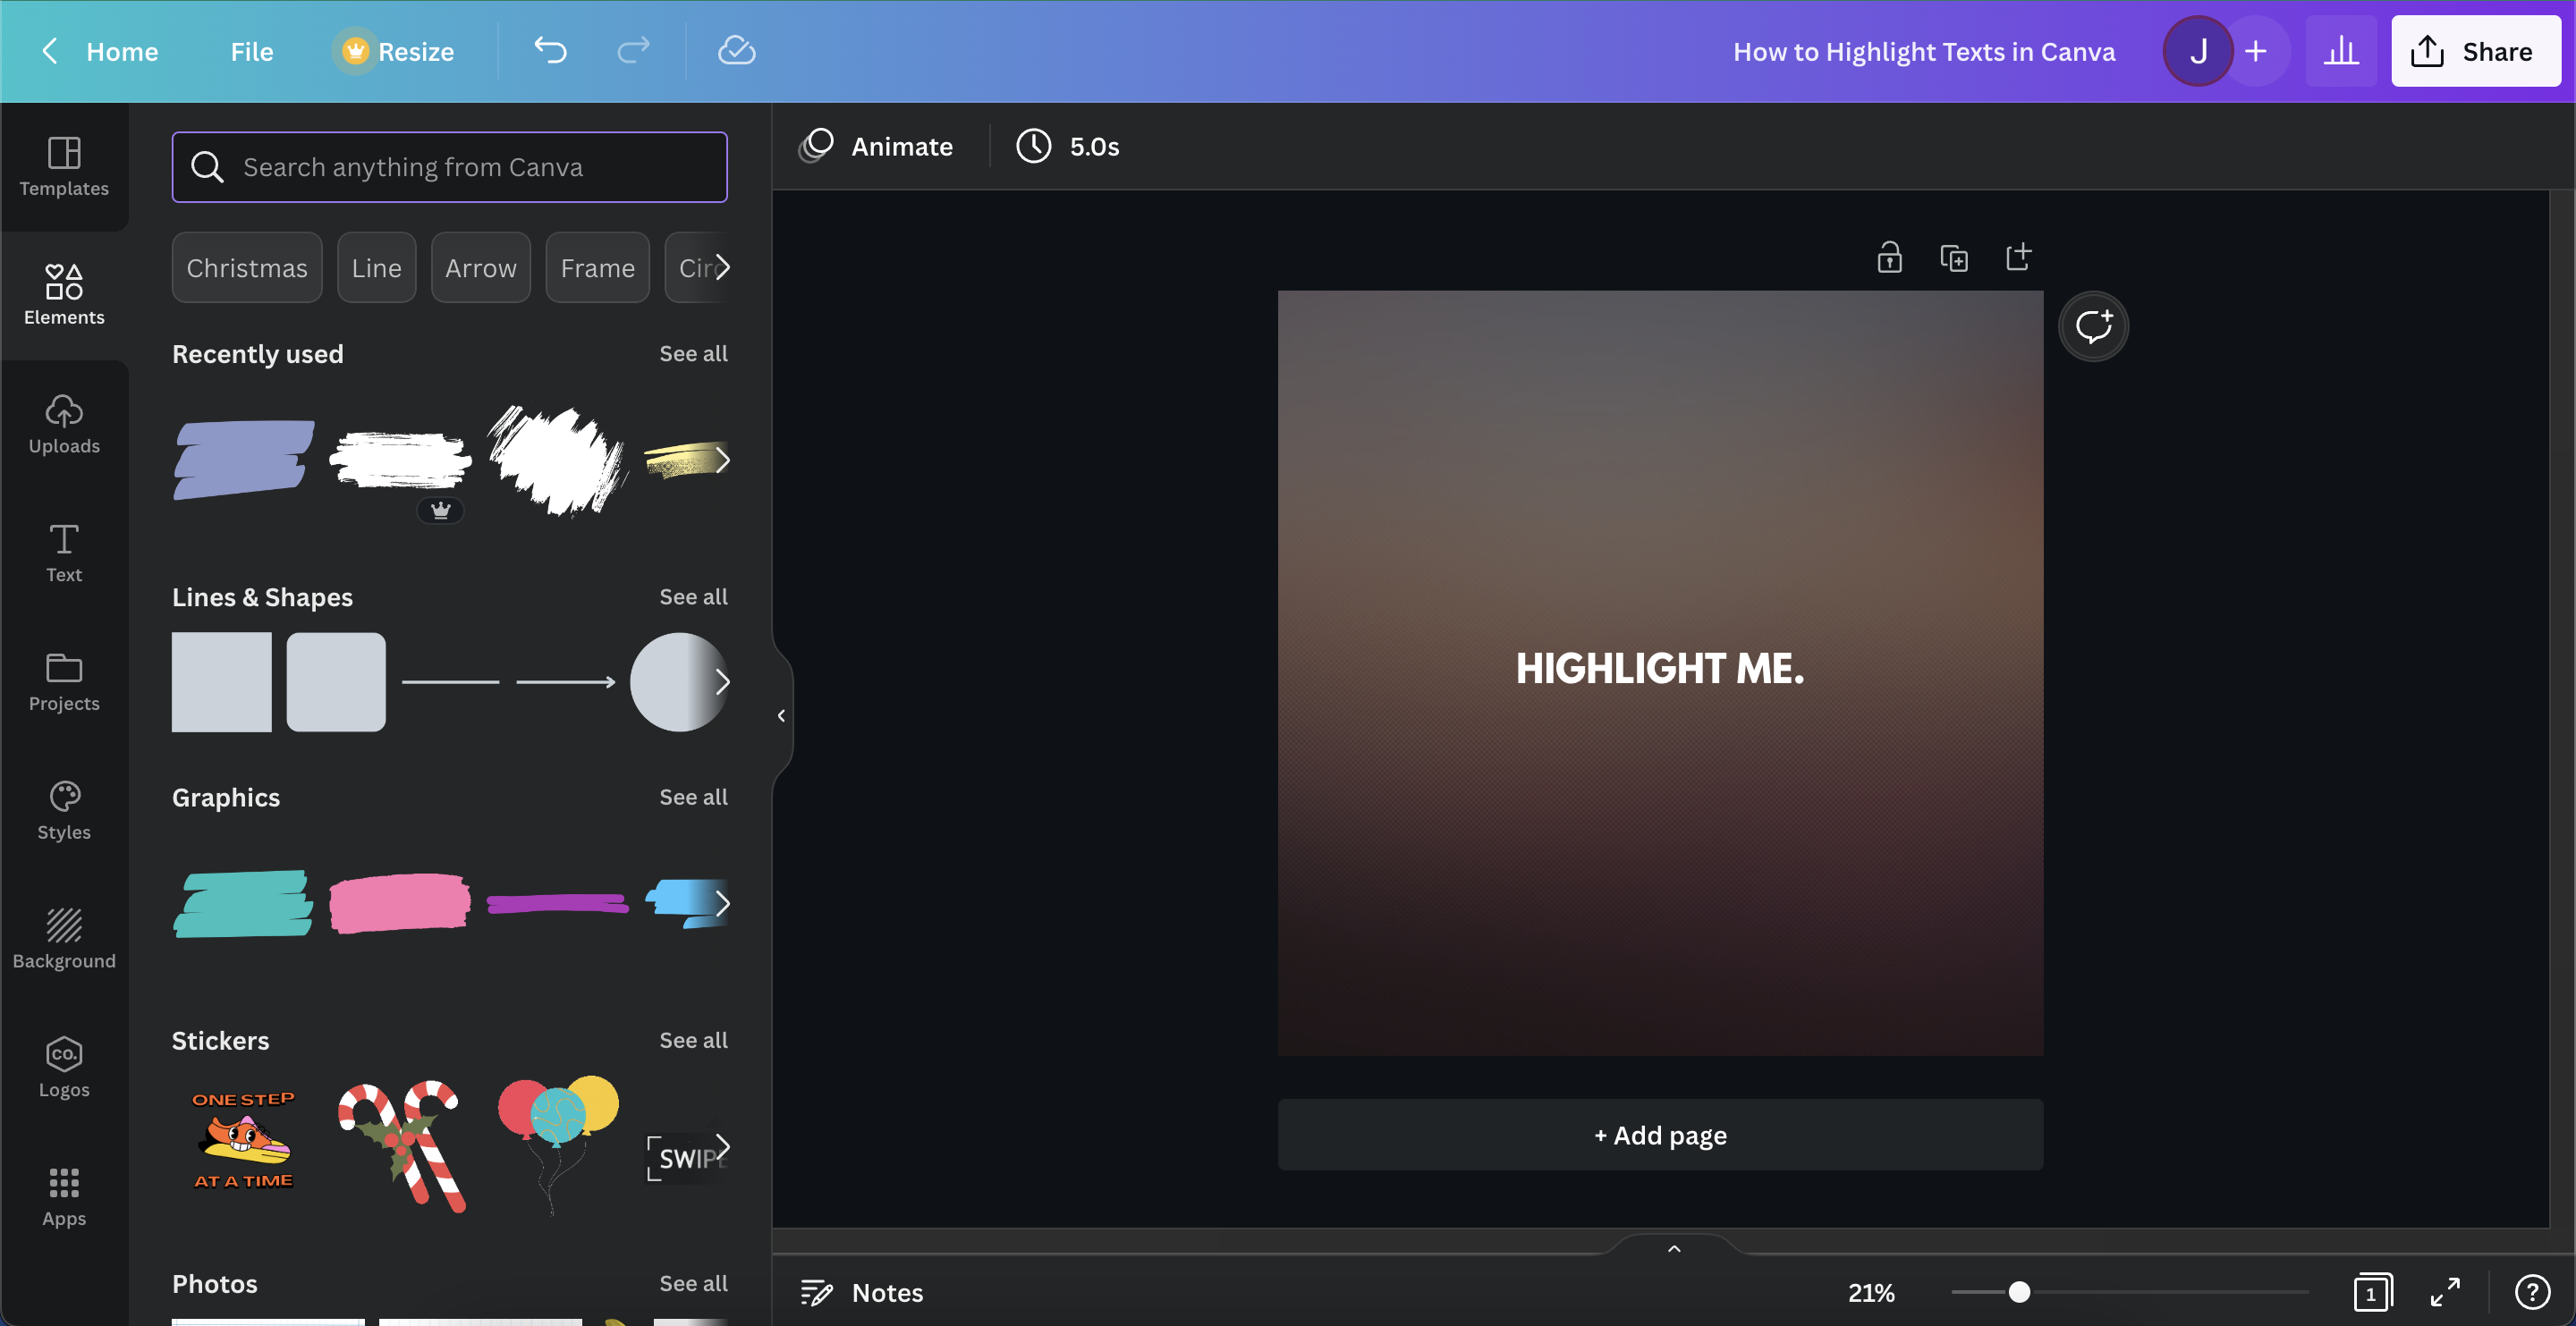2576x1326 pixels.
Task: Toggle the page lock
Action: tap(1890, 257)
